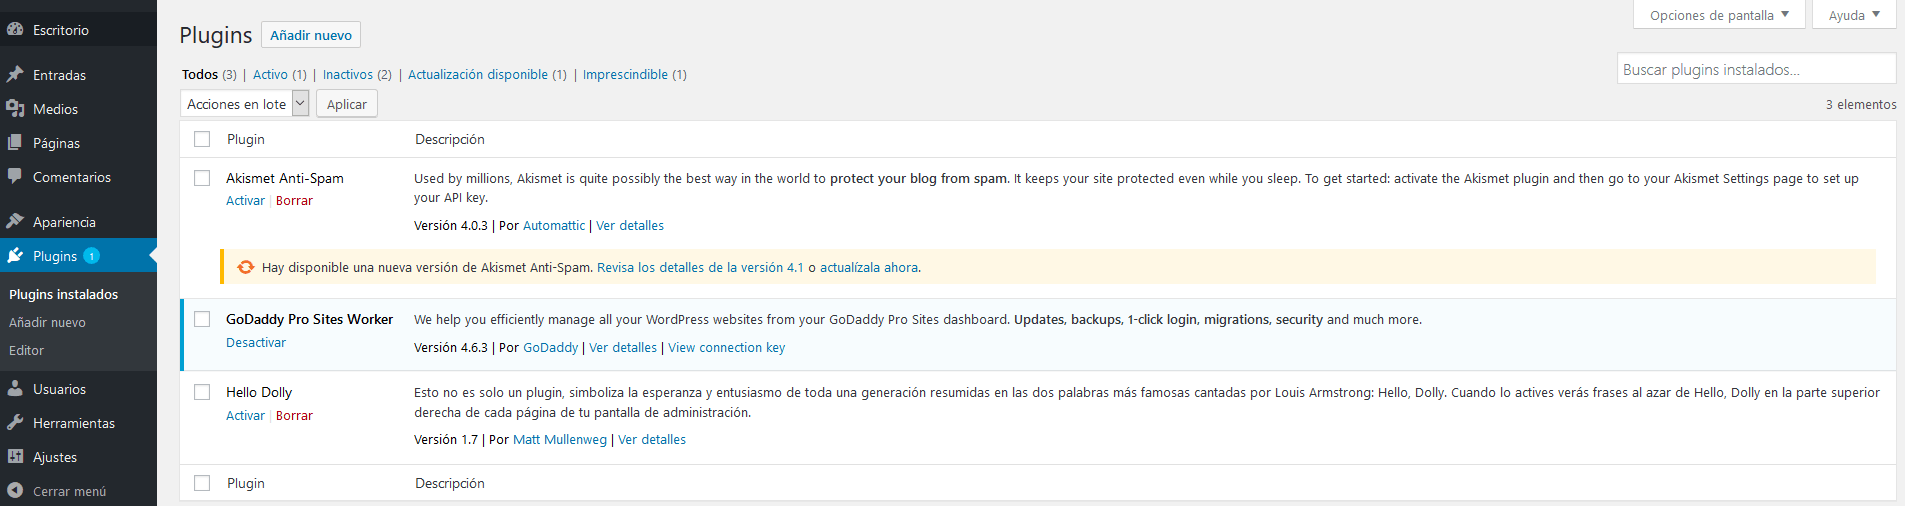1905x506 pixels.
Task: Click the Páginas pages icon
Action: tap(15, 143)
